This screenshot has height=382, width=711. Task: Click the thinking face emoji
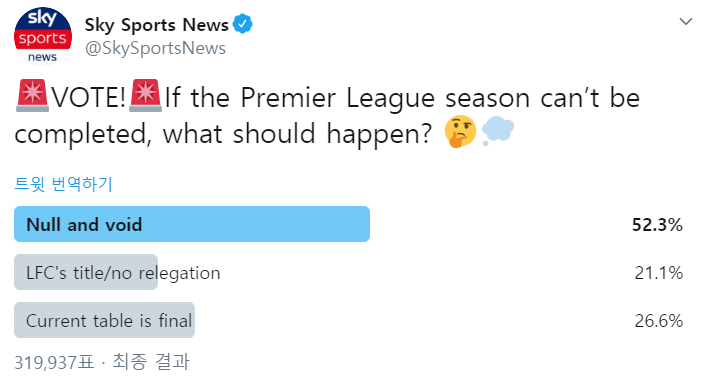point(460,132)
